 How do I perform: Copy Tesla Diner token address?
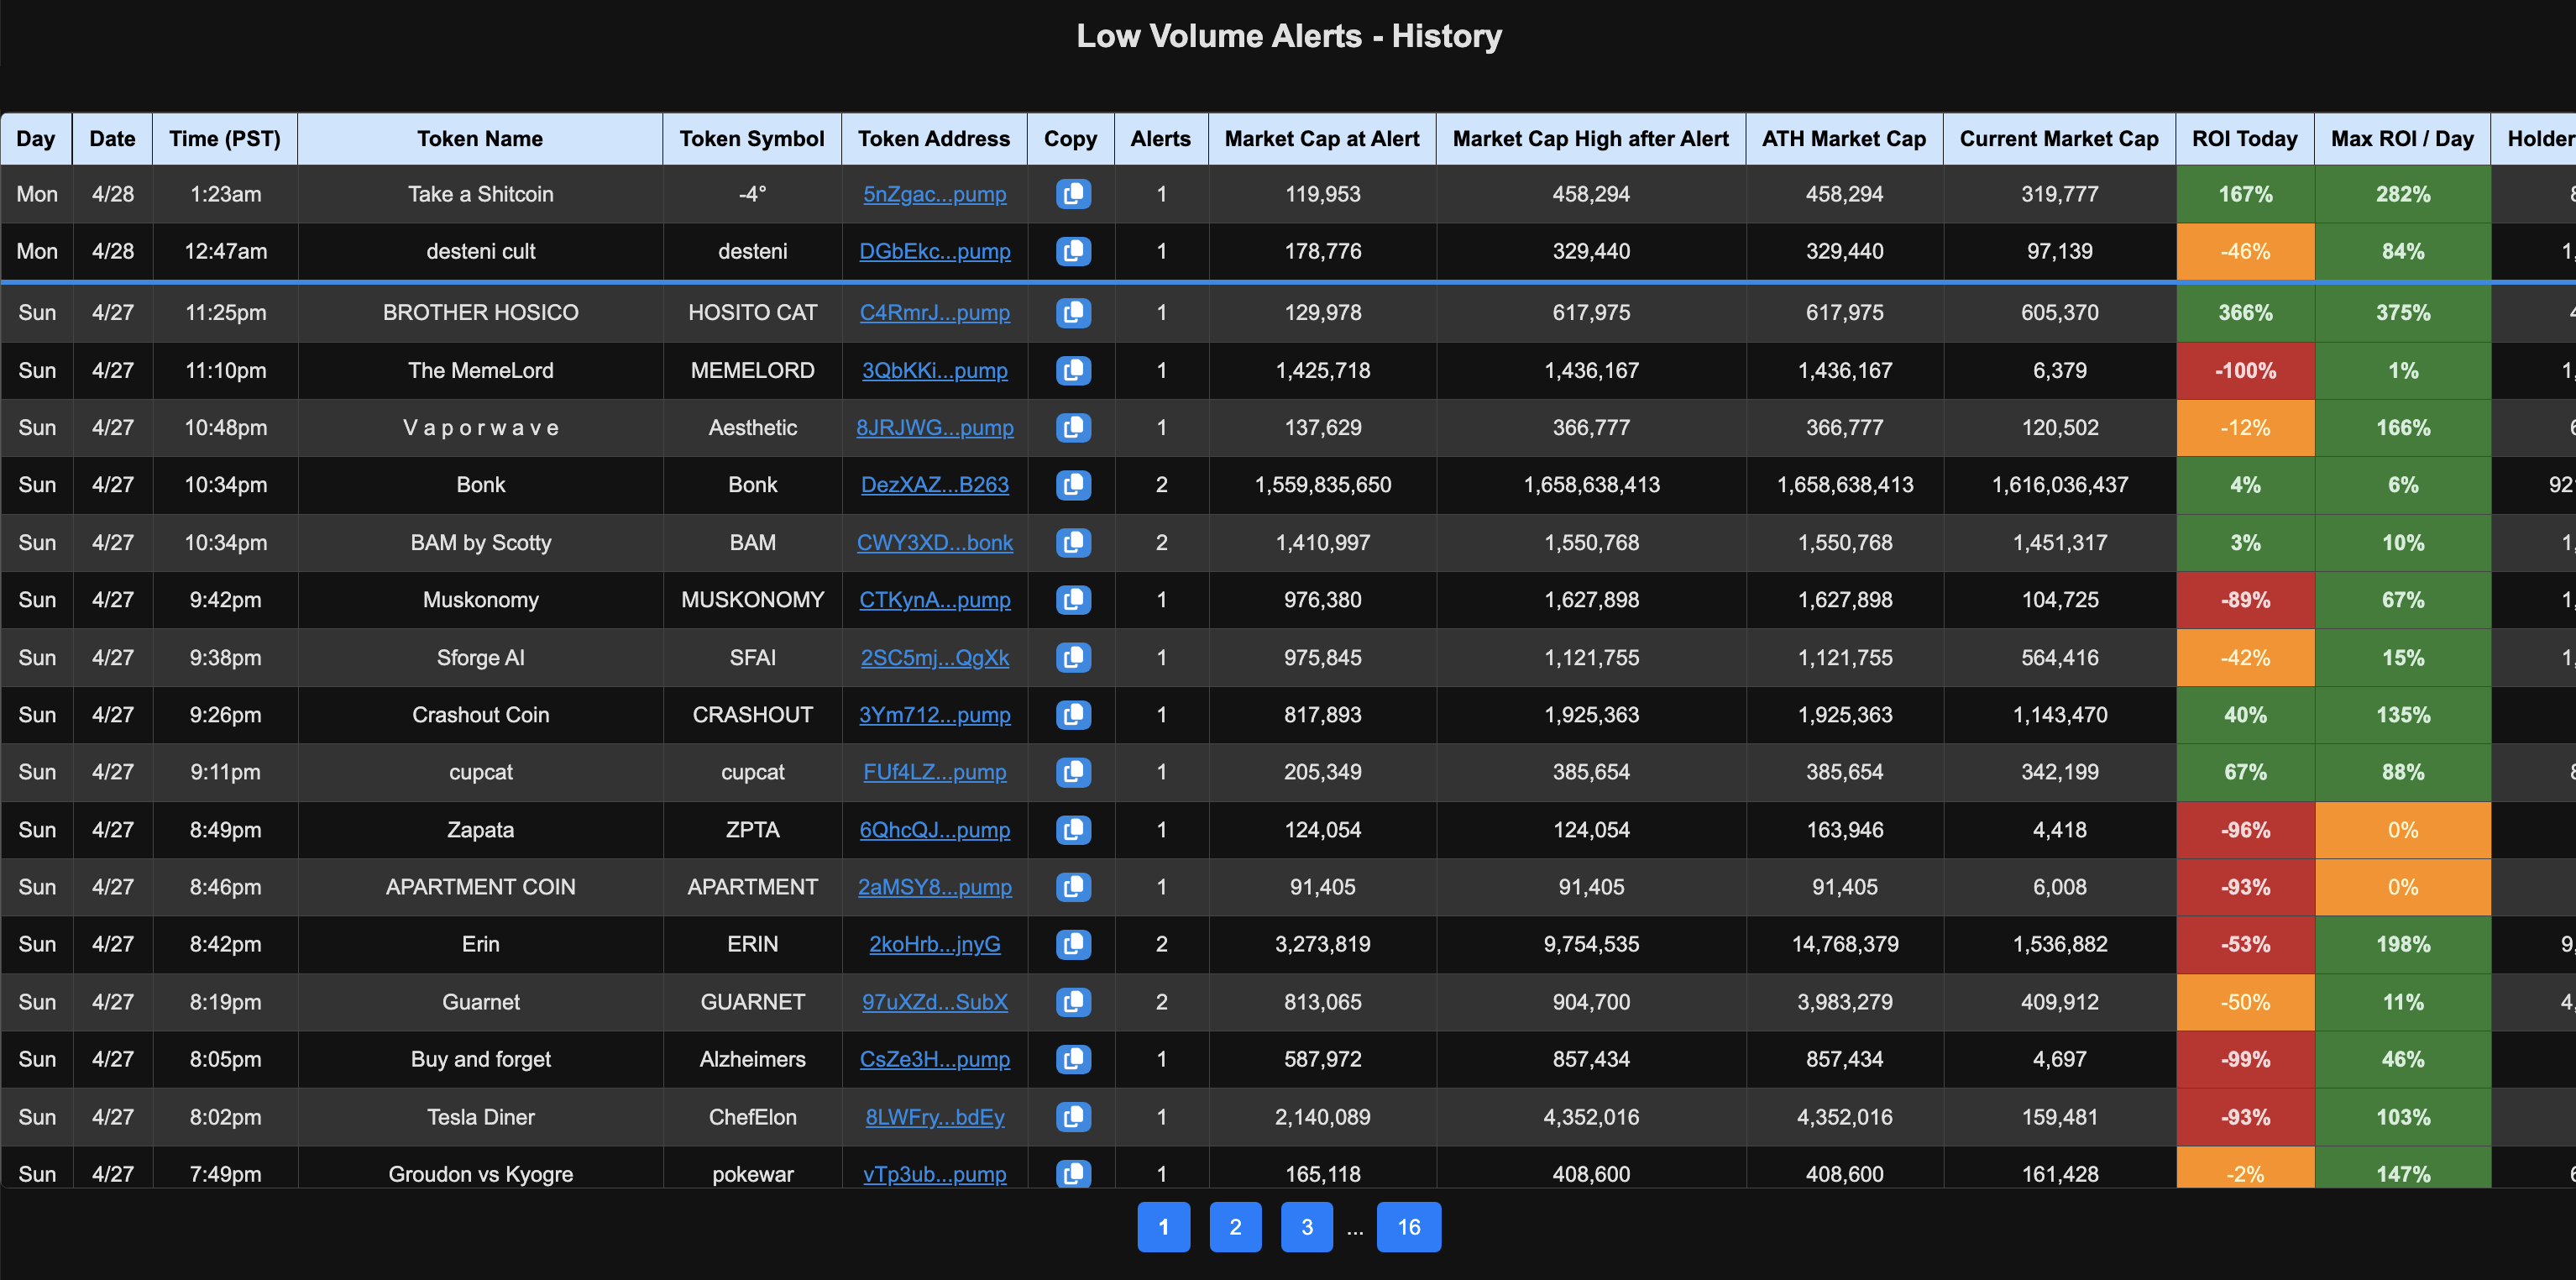[x=1072, y=1117]
